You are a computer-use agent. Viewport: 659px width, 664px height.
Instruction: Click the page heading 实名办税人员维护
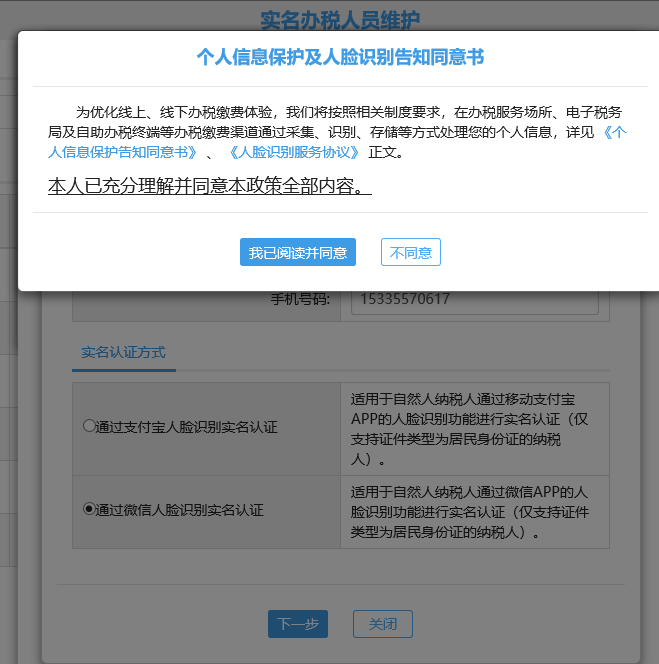341,20
